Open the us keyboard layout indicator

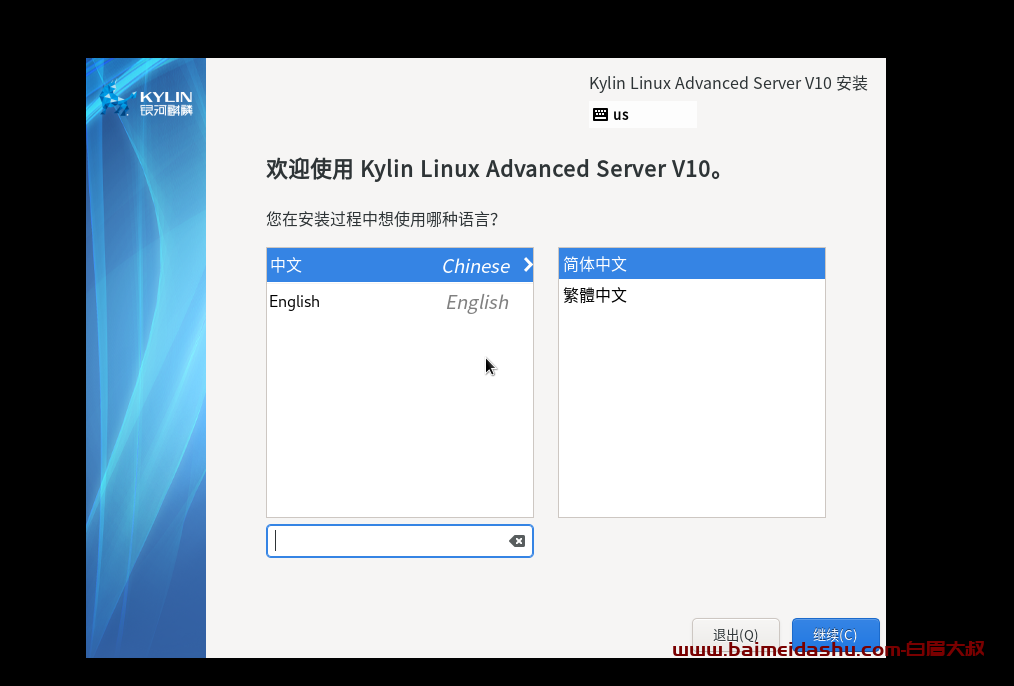[643, 114]
